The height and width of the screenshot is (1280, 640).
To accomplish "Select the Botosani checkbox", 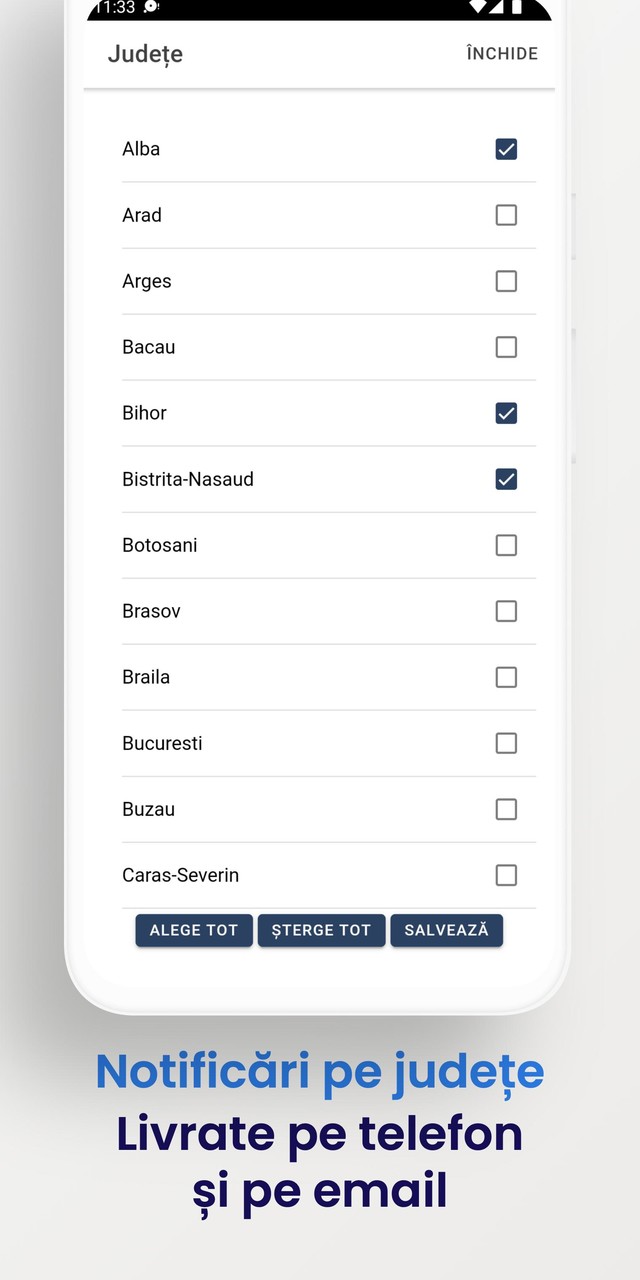I will [x=506, y=545].
